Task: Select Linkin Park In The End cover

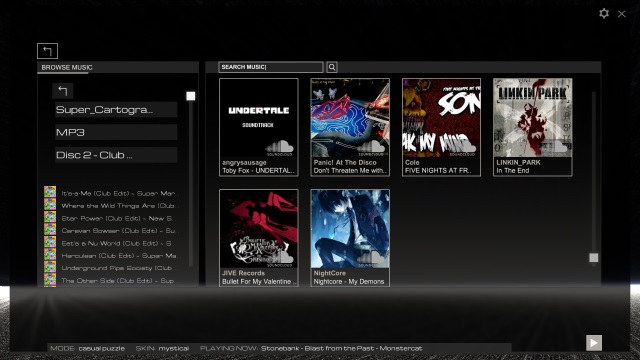Action: click(533, 118)
